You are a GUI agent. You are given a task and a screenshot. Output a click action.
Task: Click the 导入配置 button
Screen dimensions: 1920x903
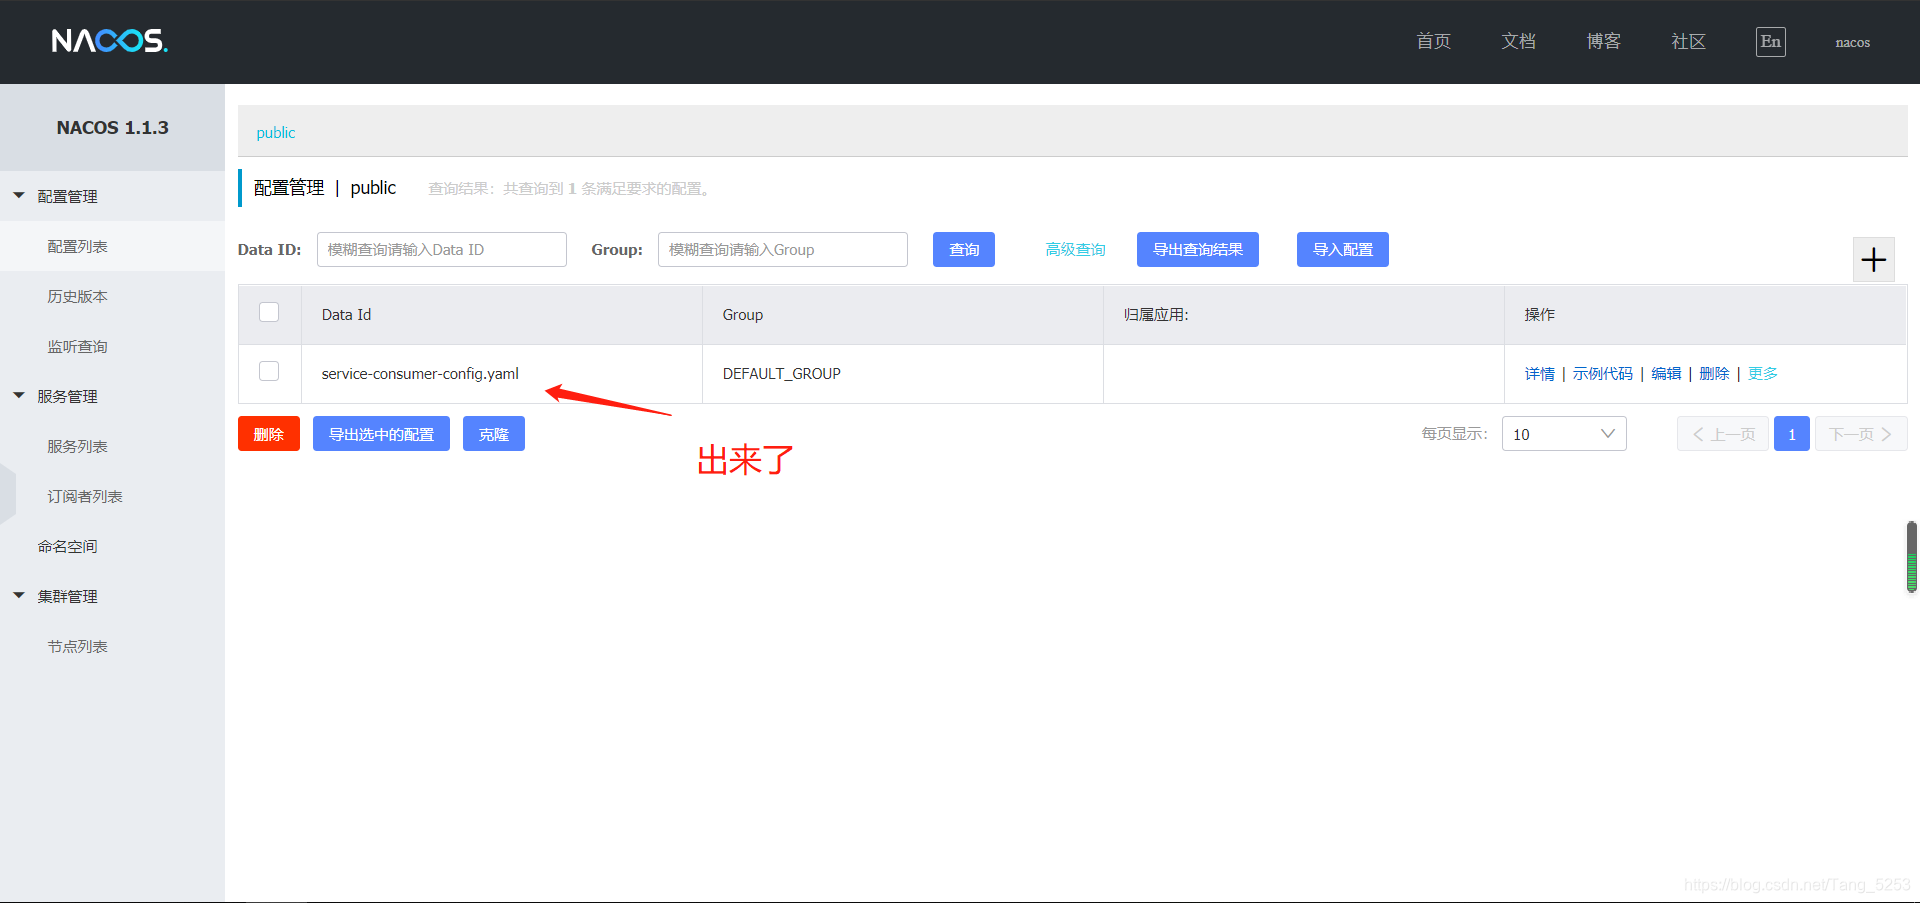(x=1343, y=250)
